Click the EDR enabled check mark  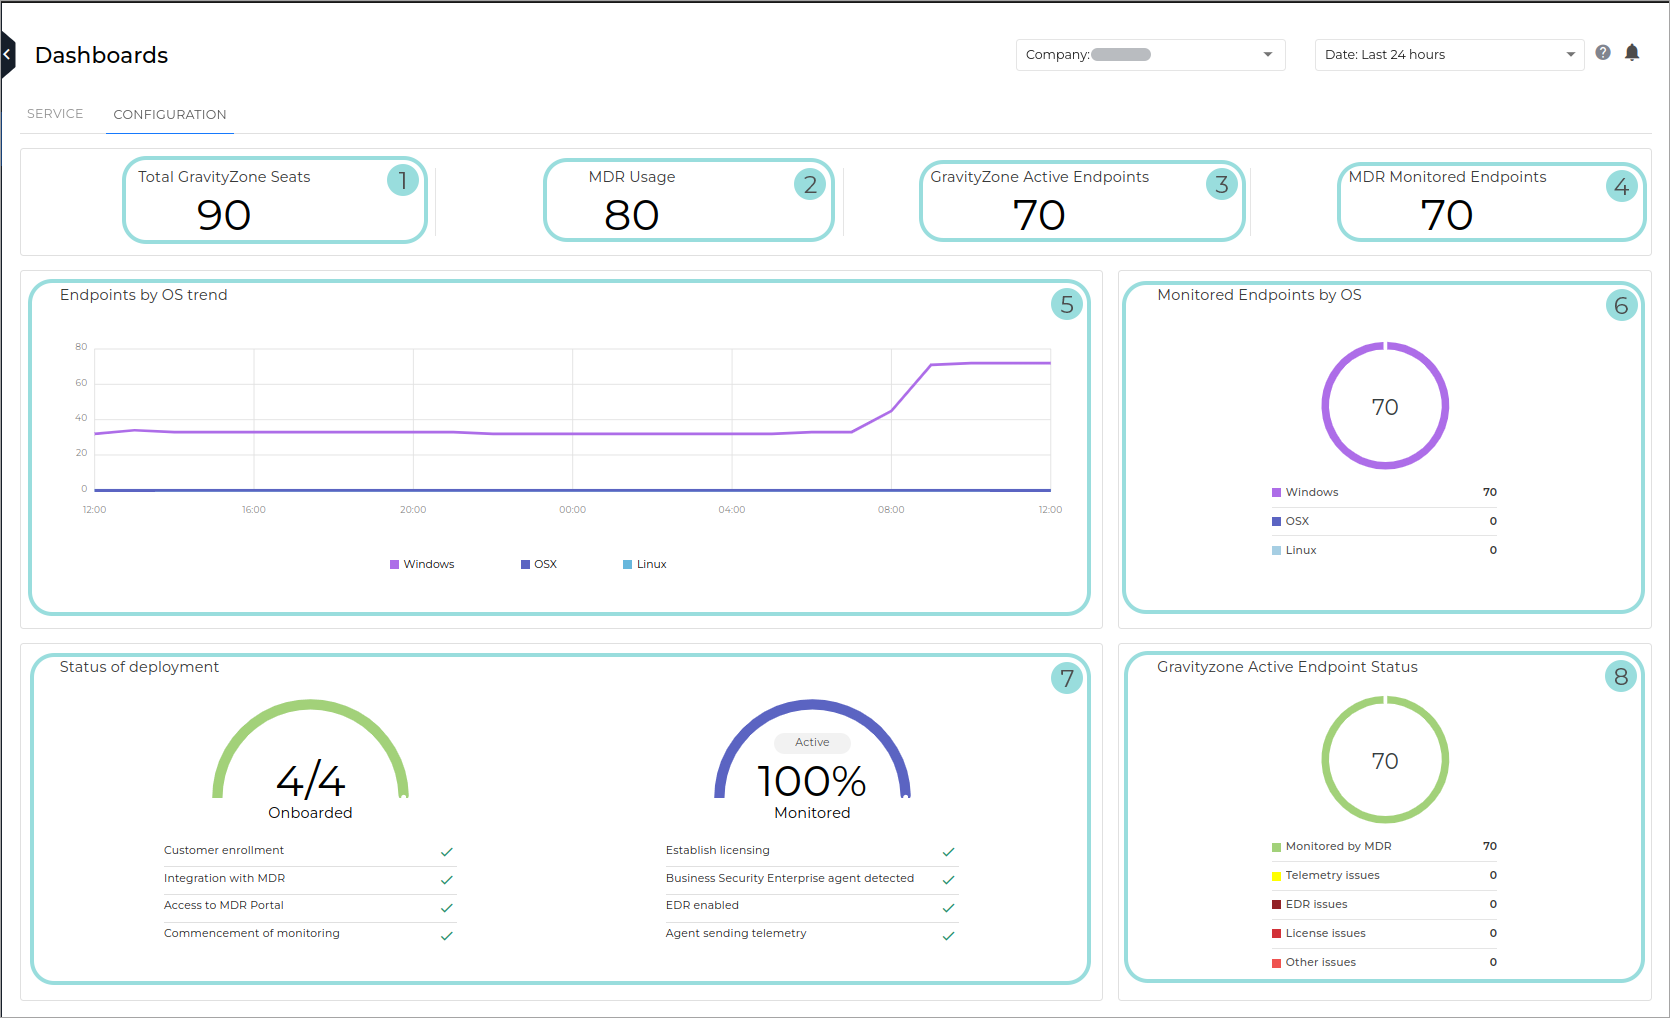coord(948,908)
